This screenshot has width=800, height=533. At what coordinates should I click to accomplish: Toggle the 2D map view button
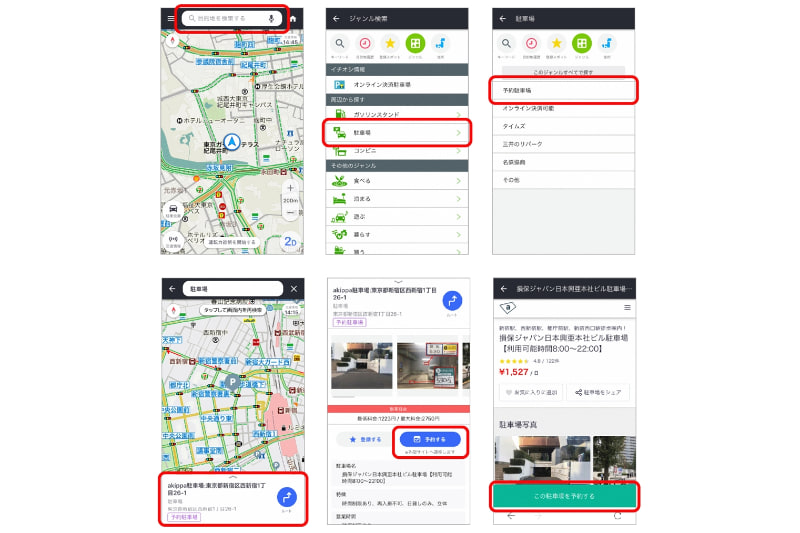click(x=290, y=241)
